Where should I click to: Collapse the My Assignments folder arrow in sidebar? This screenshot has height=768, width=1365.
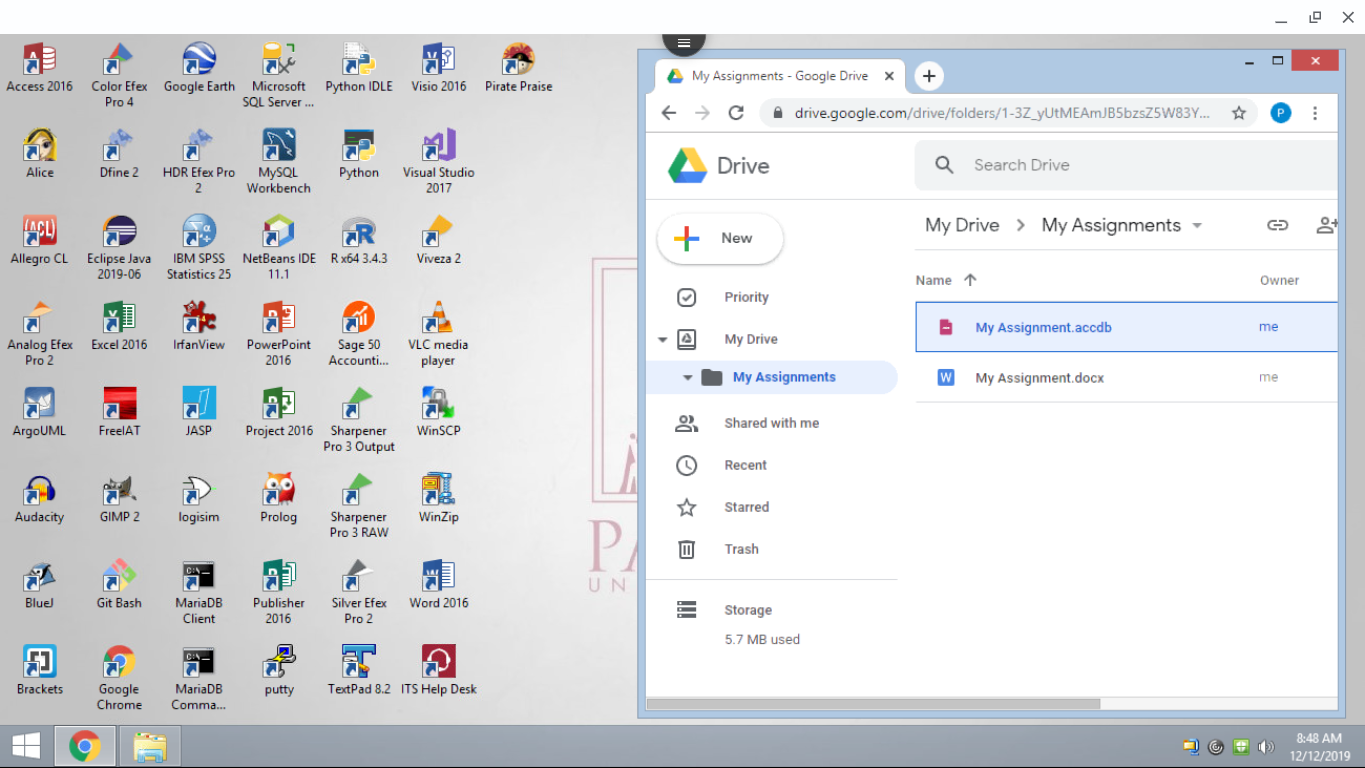click(687, 378)
